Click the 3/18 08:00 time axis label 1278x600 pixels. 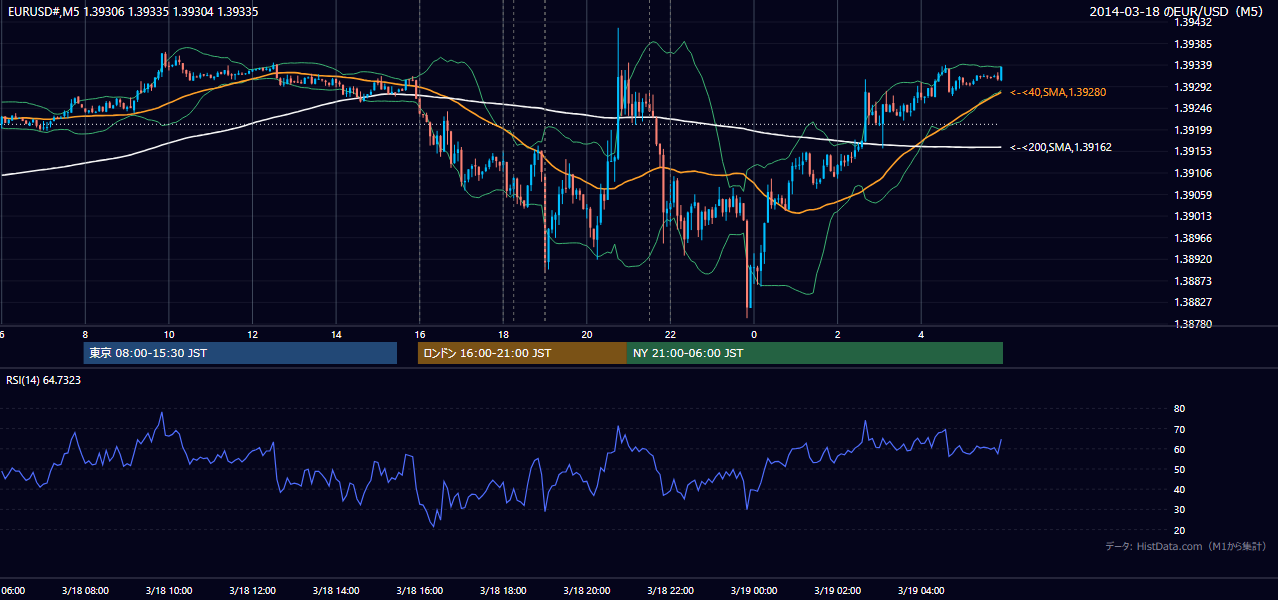85,590
